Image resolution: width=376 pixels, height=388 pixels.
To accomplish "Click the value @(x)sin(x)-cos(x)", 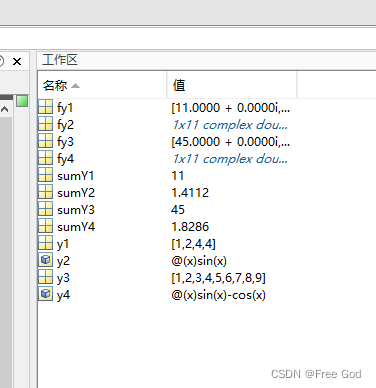I will (218, 295).
